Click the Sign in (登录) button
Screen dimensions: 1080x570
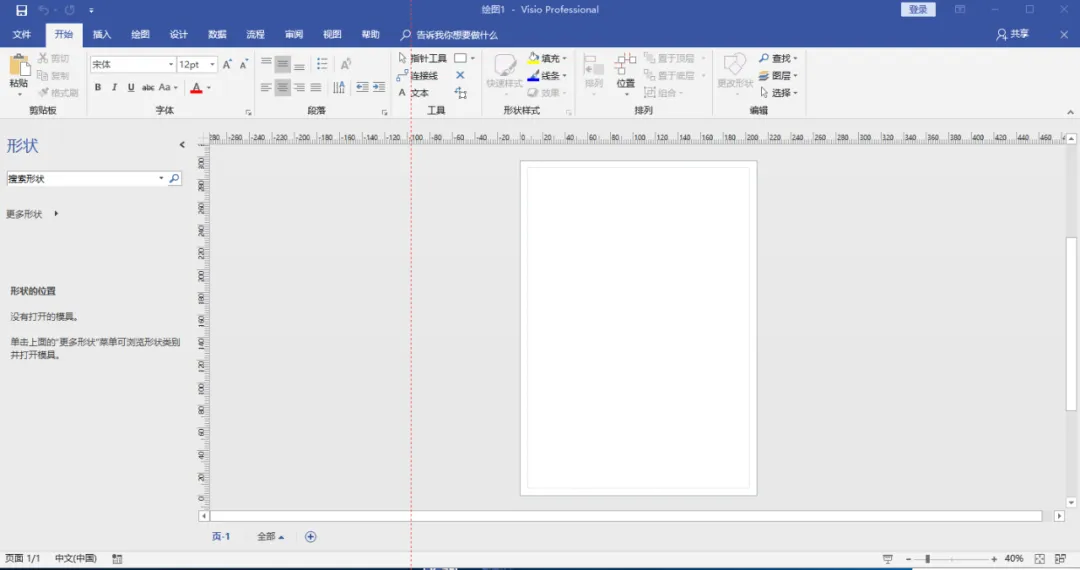pyautogui.click(x=918, y=10)
